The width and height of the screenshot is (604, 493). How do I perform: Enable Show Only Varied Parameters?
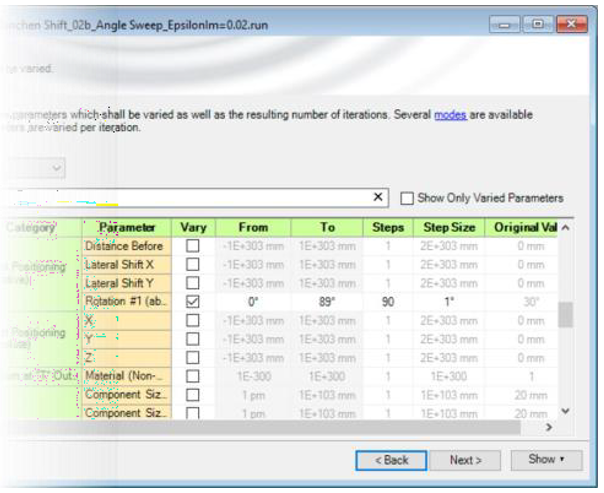click(407, 198)
